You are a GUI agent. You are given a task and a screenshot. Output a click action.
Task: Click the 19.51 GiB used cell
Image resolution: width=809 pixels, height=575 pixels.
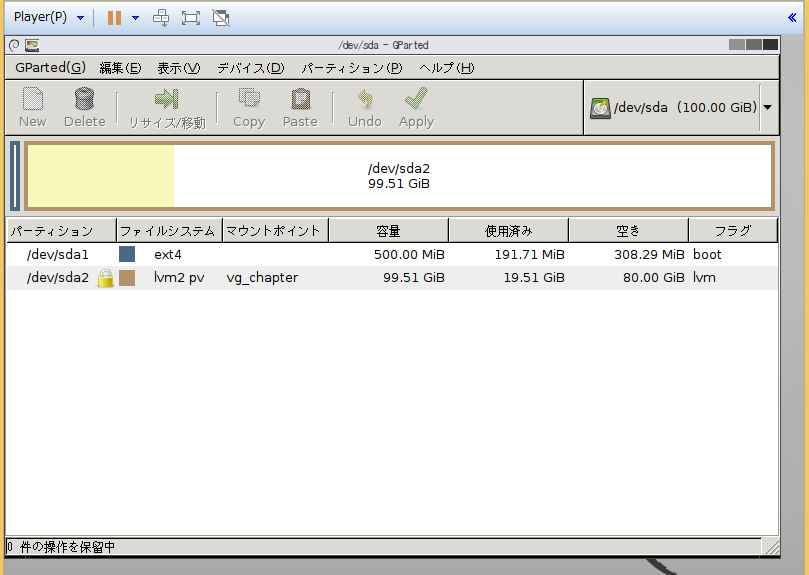[x=534, y=278]
